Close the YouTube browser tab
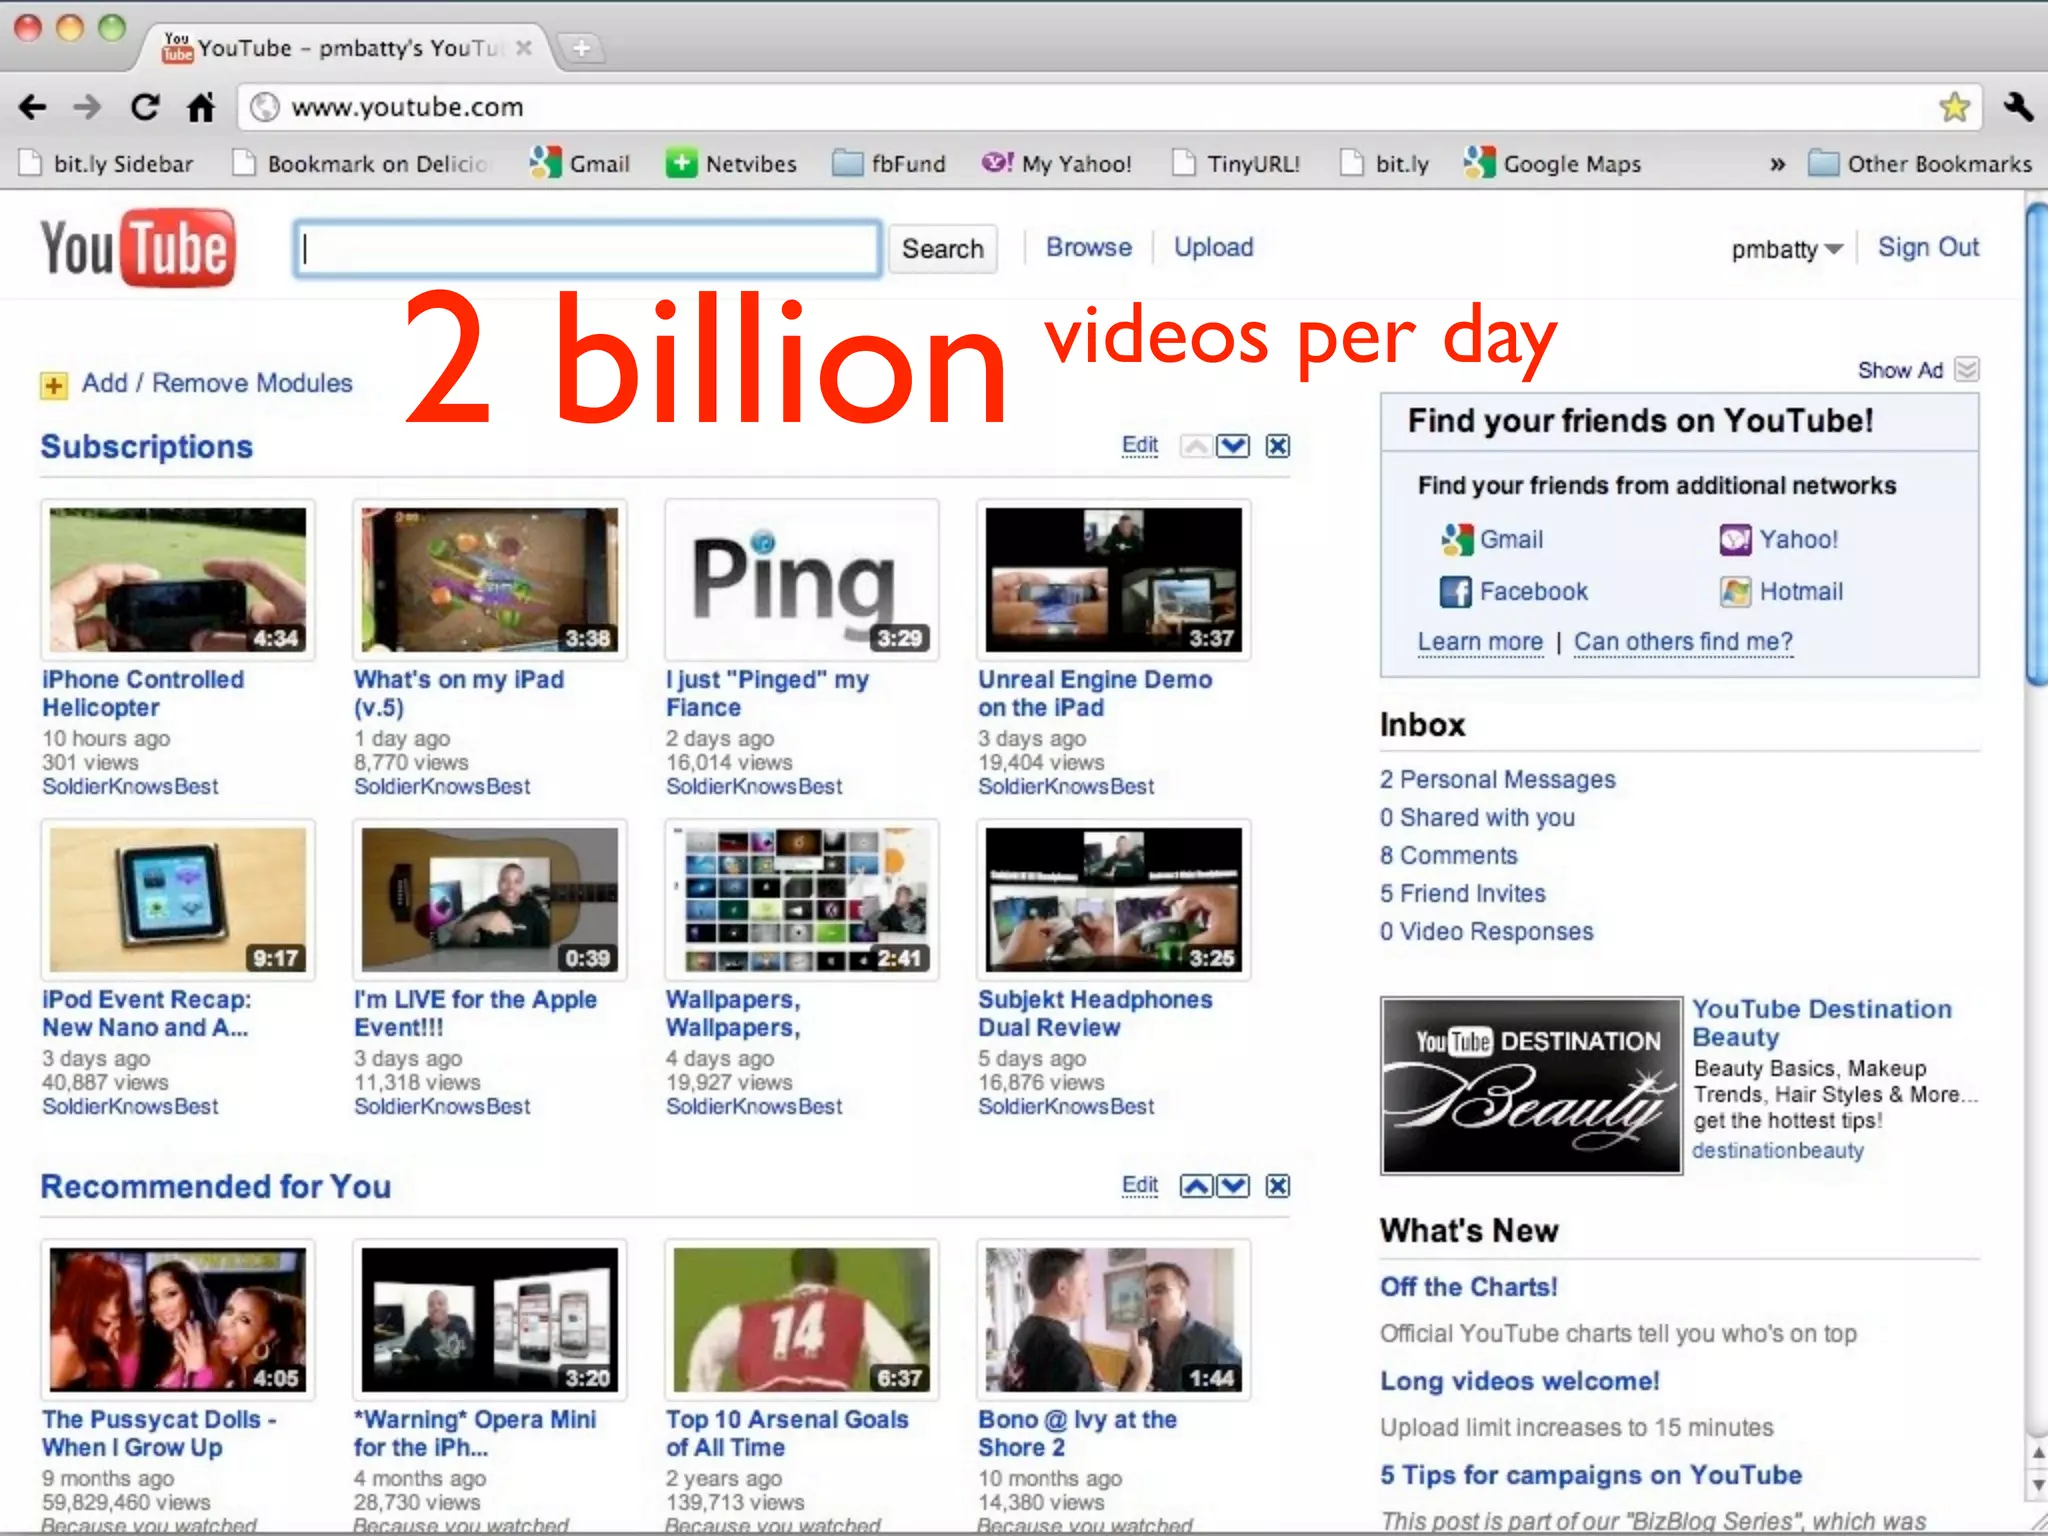Image resolution: width=2048 pixels, height=1536 pixels. (x=523, y=47)
